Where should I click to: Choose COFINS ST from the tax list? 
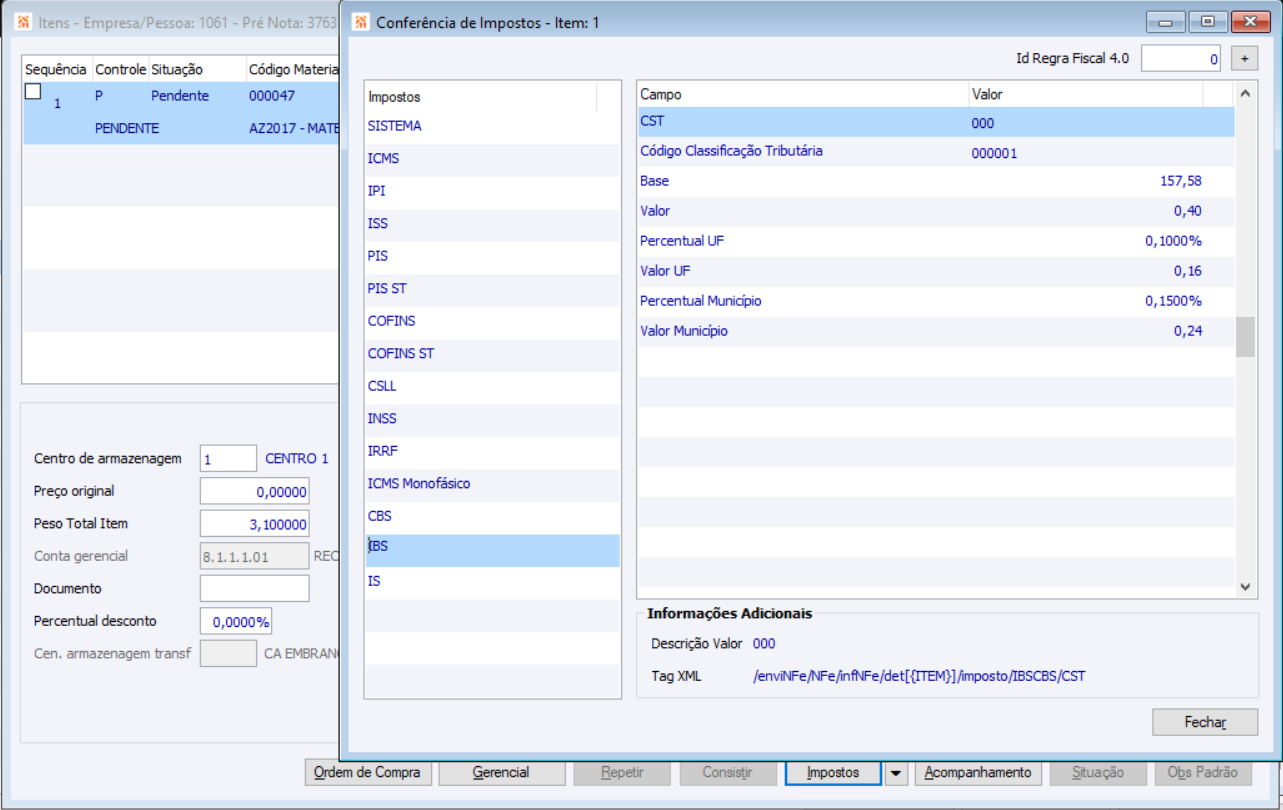click(401, 354)
